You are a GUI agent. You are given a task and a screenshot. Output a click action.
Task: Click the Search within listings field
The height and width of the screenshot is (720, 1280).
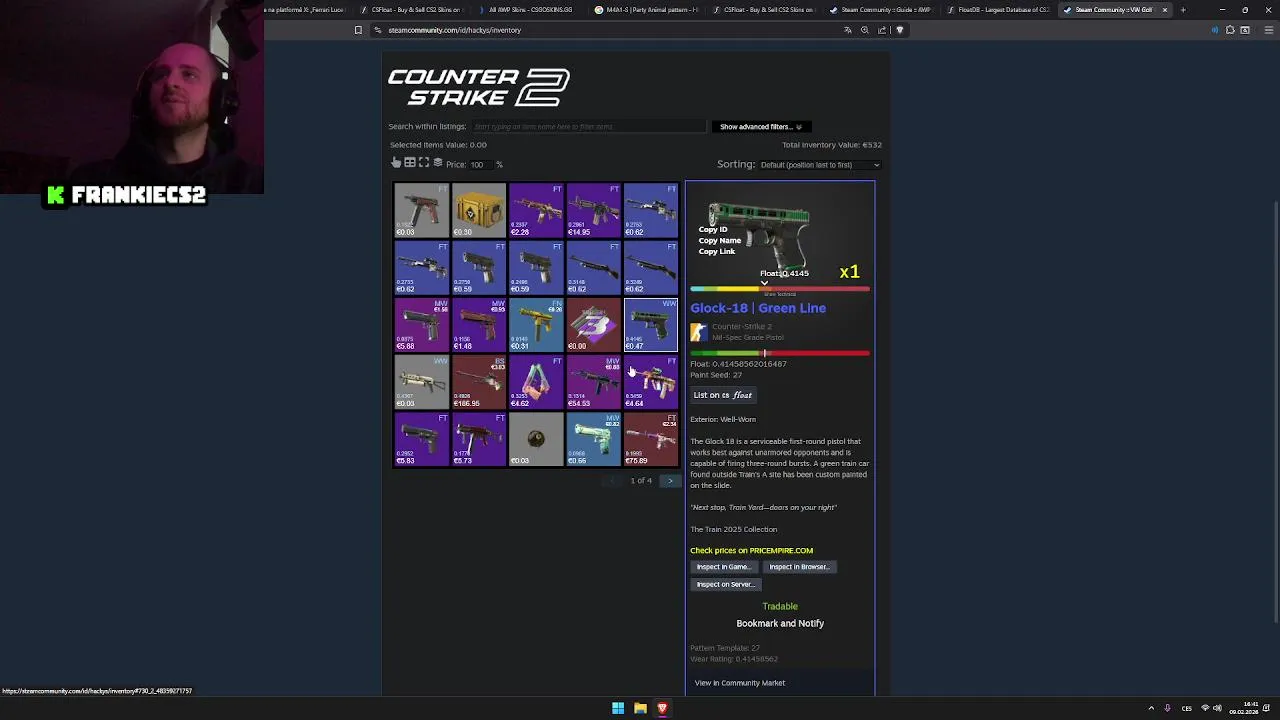point(588,127)
